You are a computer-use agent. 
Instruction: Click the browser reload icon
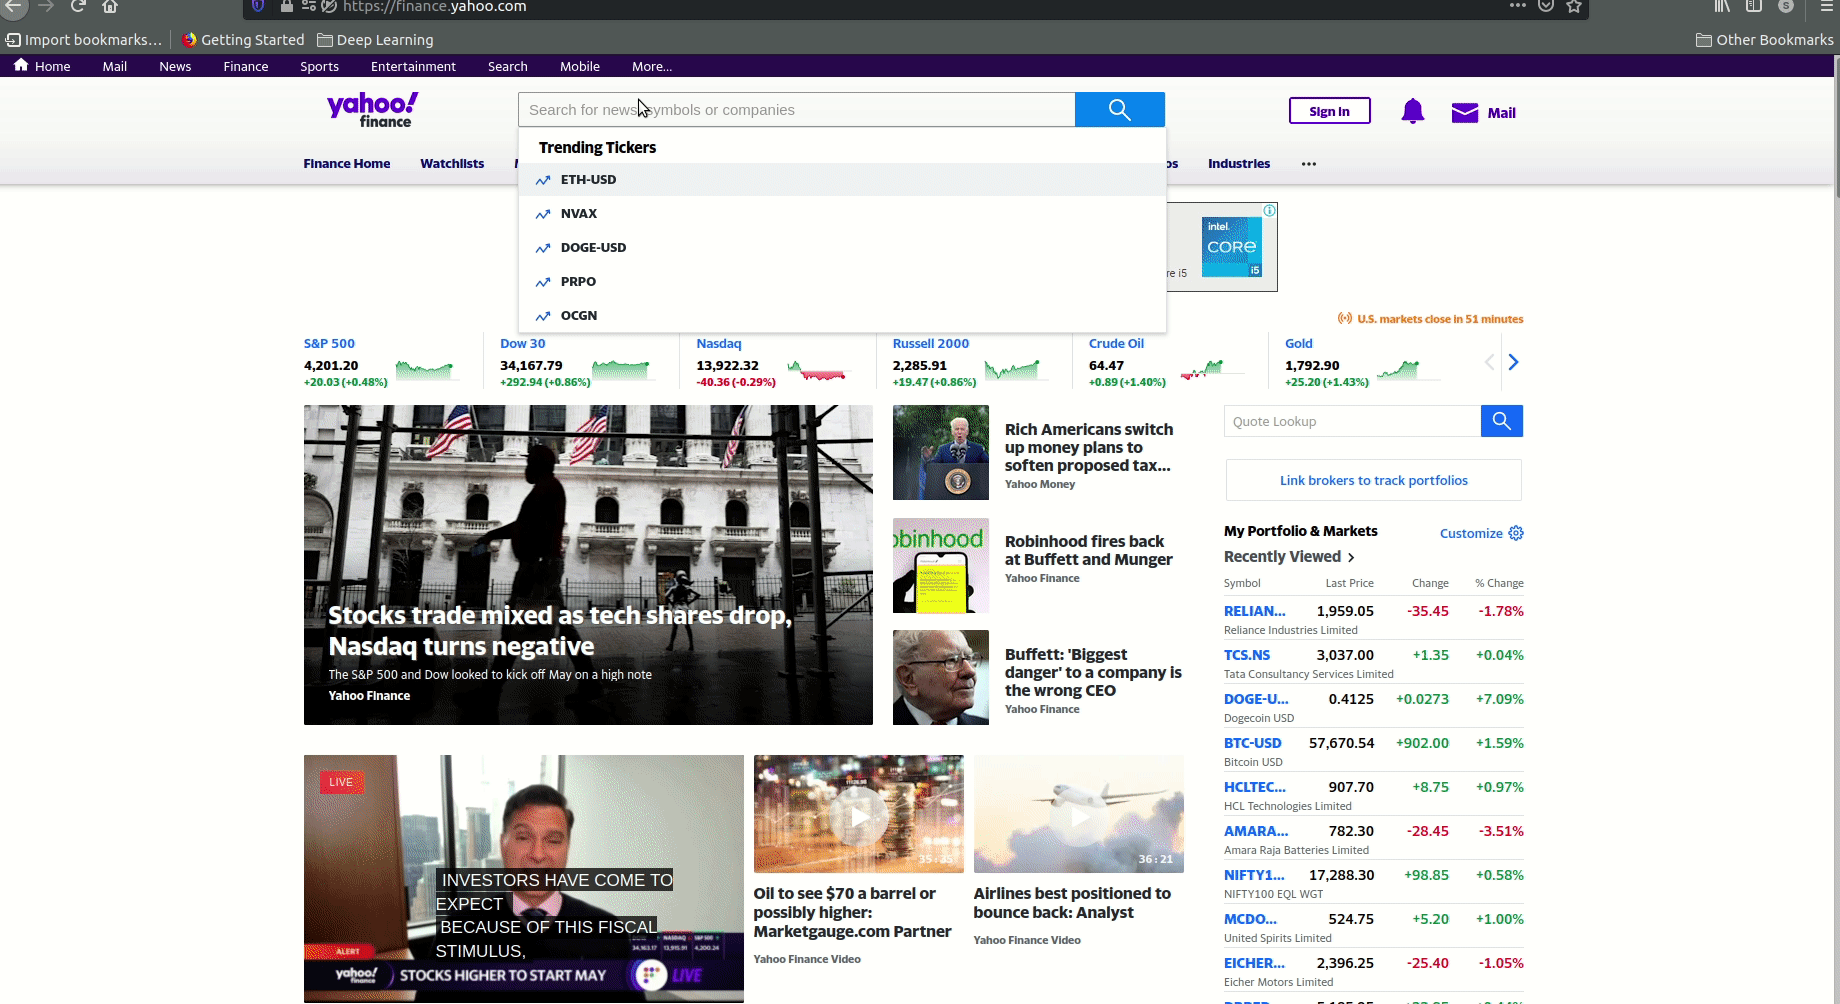click(x=78, y=6)
